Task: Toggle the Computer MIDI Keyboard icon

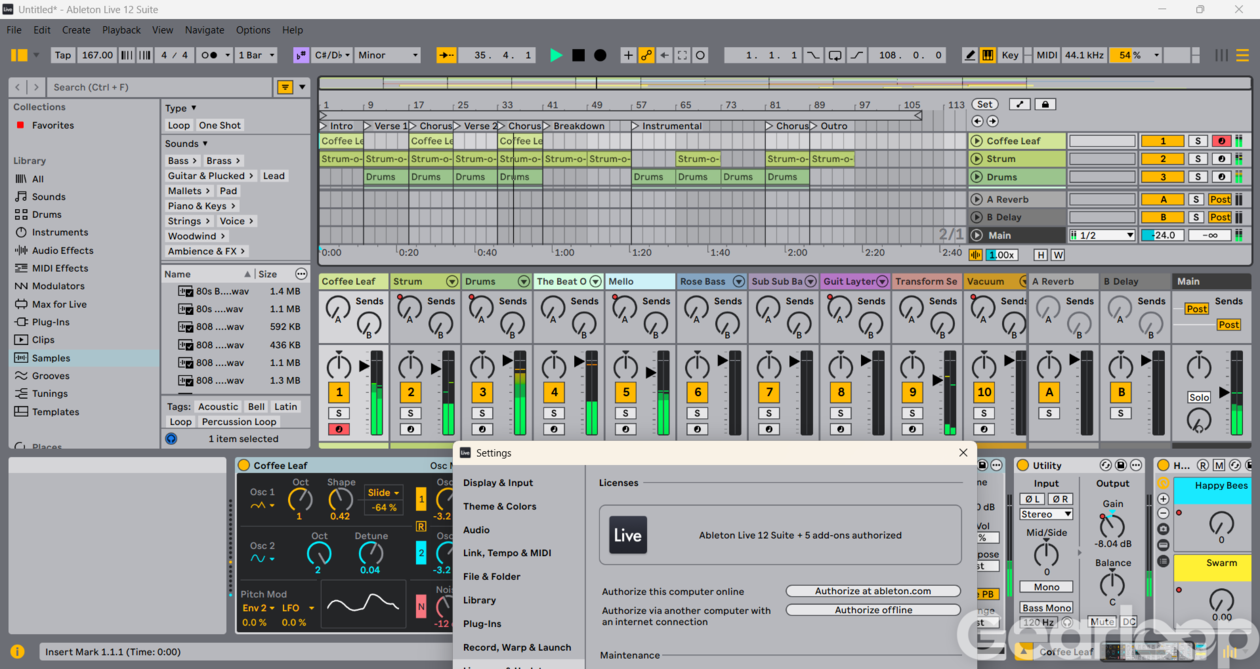Action: point(987,56)
